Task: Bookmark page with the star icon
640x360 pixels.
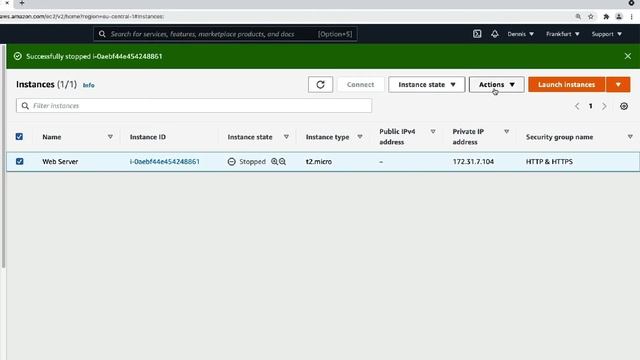Action: tap(591, 17)
